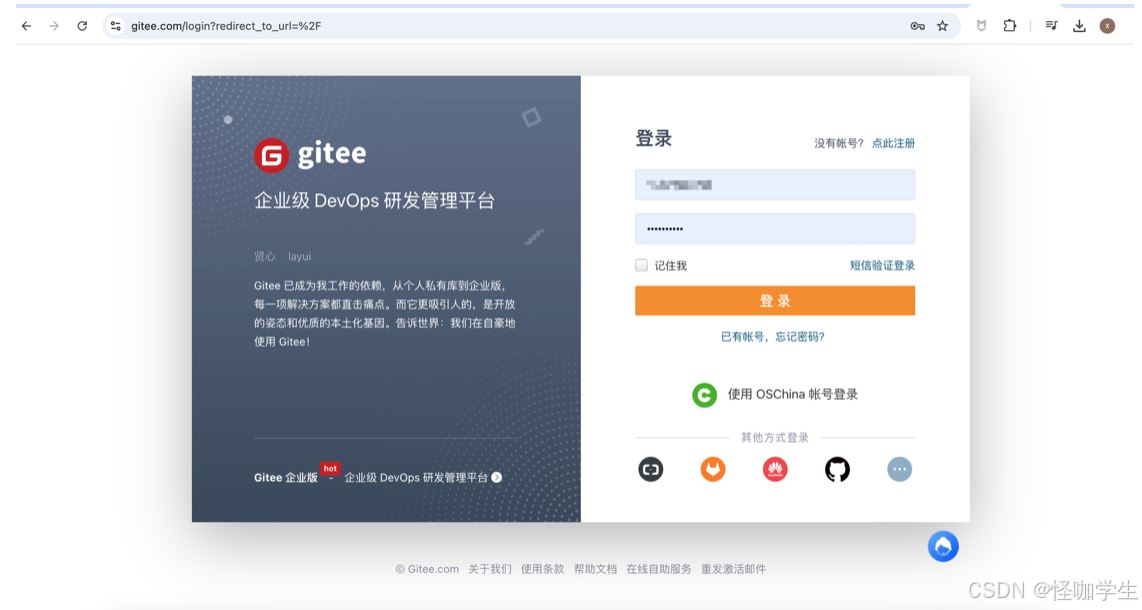1142x610 pixels.
Task: Click the shield extension icon
Action: coord(982,26)
